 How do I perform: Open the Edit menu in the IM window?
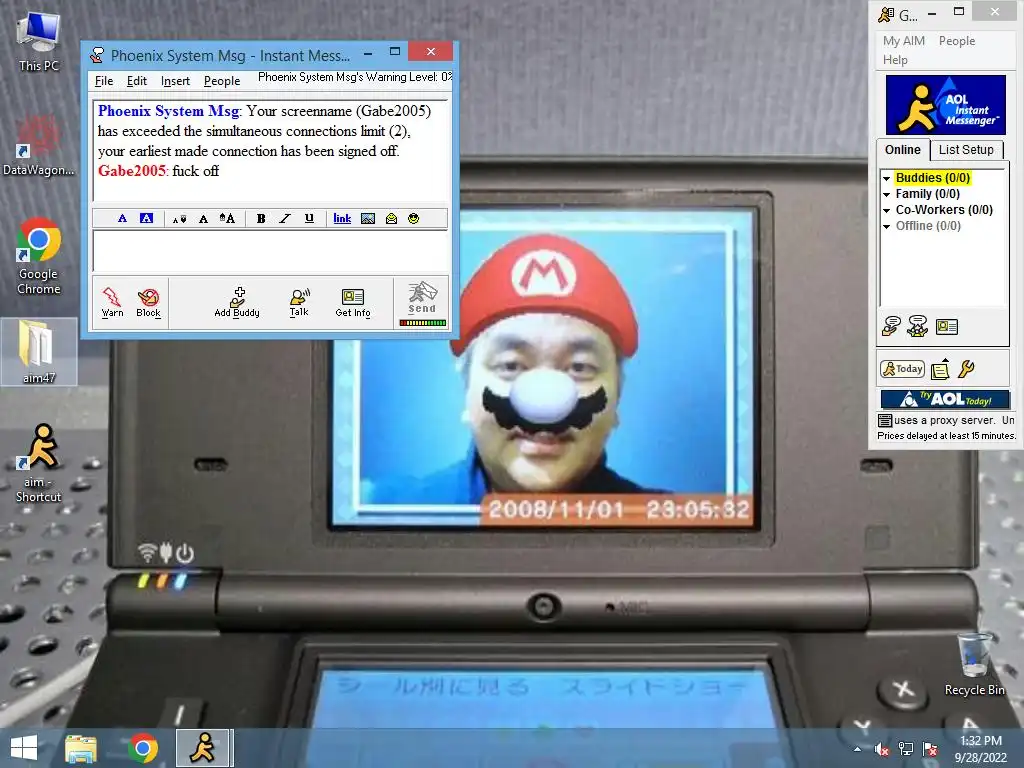[x=136, y=81]
